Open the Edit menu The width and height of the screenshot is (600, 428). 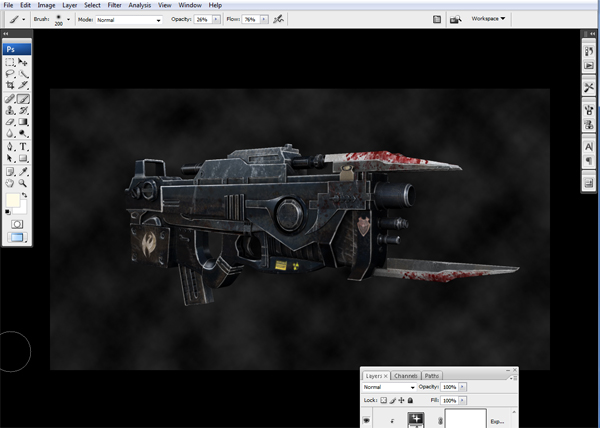coord(25,5)
